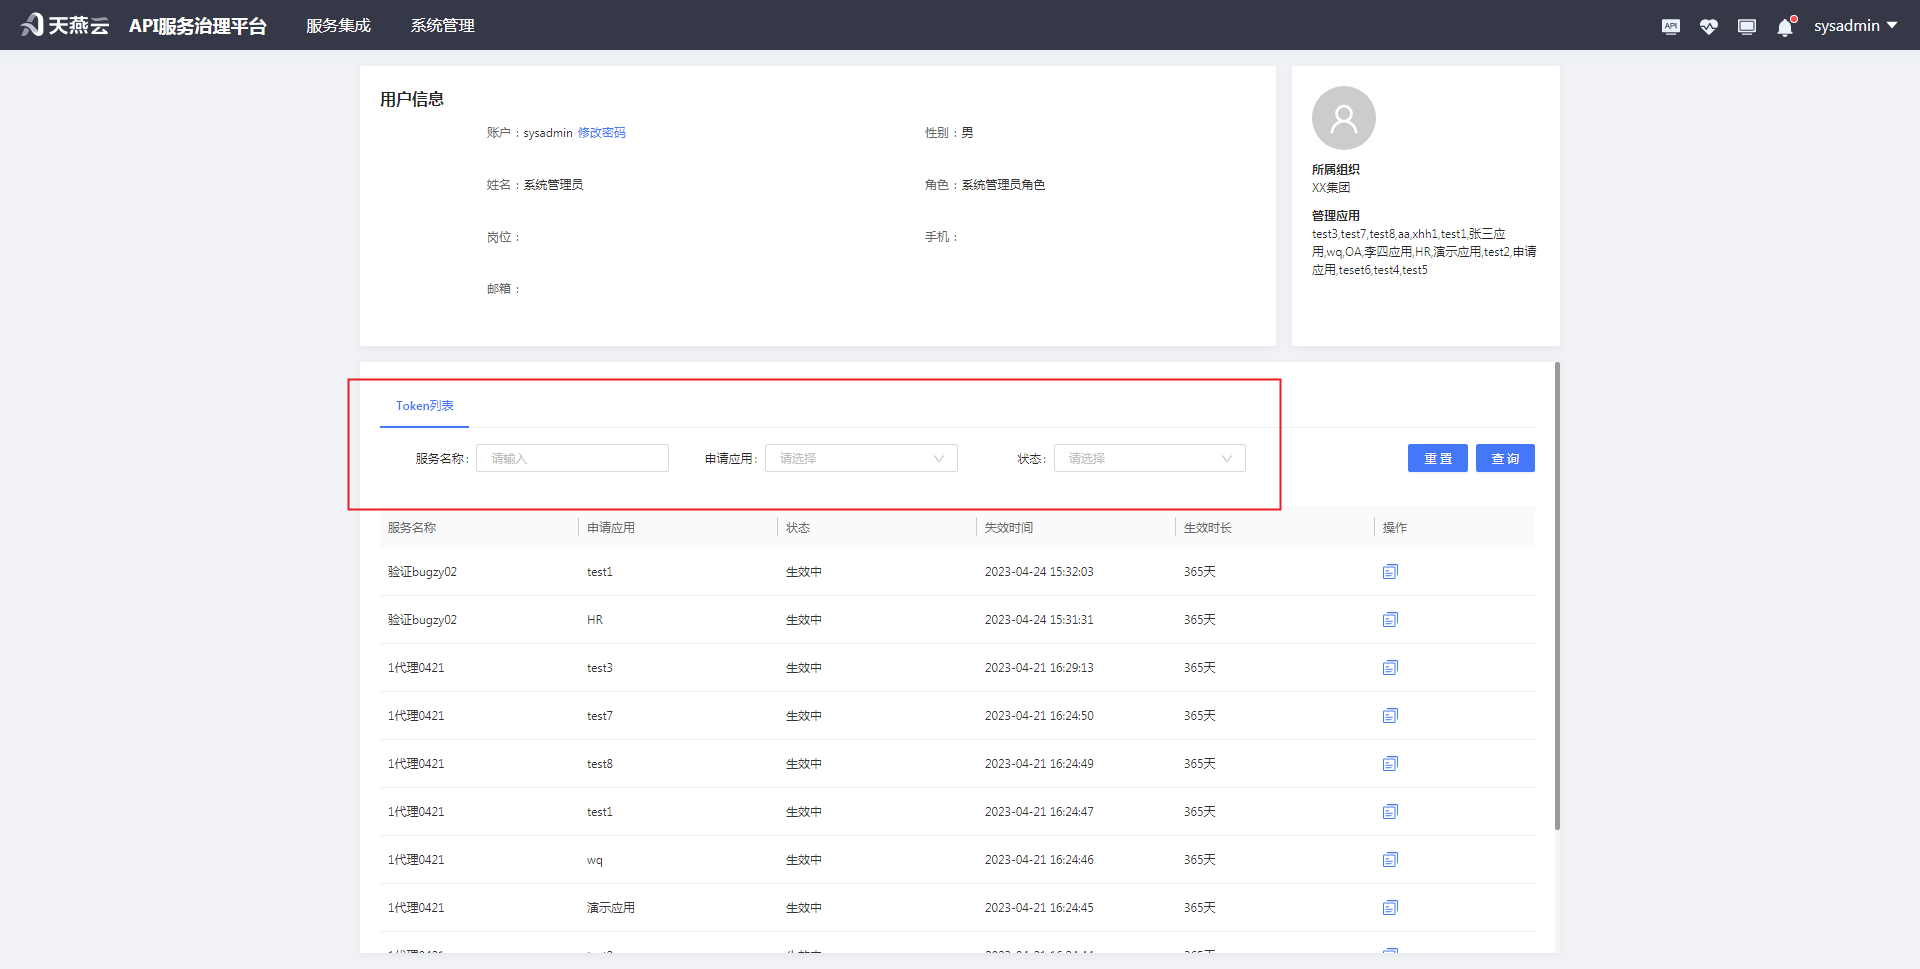Expand the 状态 status dropdown

click(1149, 457)
